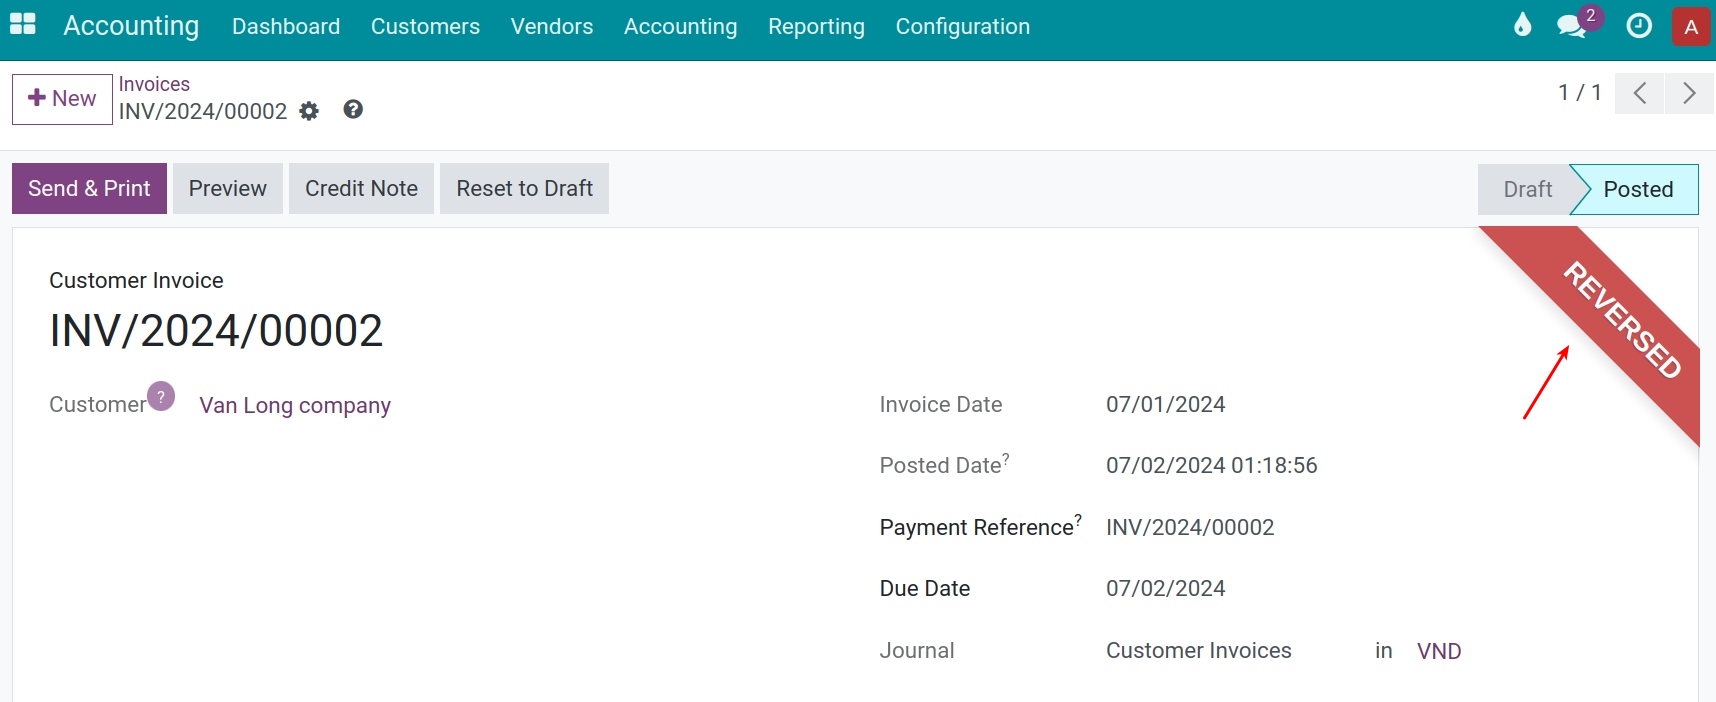This screenshot has width=1716, height=702.
Task: Click the Accounting app title
Action: click(x=131, y=26)
